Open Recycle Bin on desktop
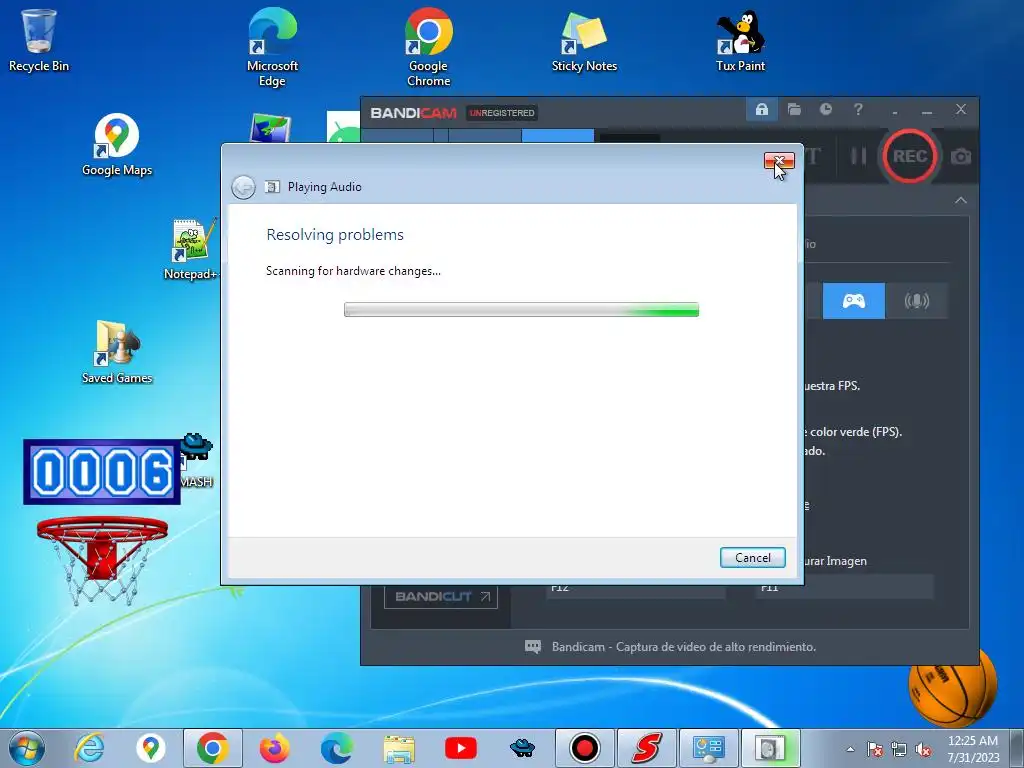Viewport: 1024px width, 768px height. click(39, 40)
